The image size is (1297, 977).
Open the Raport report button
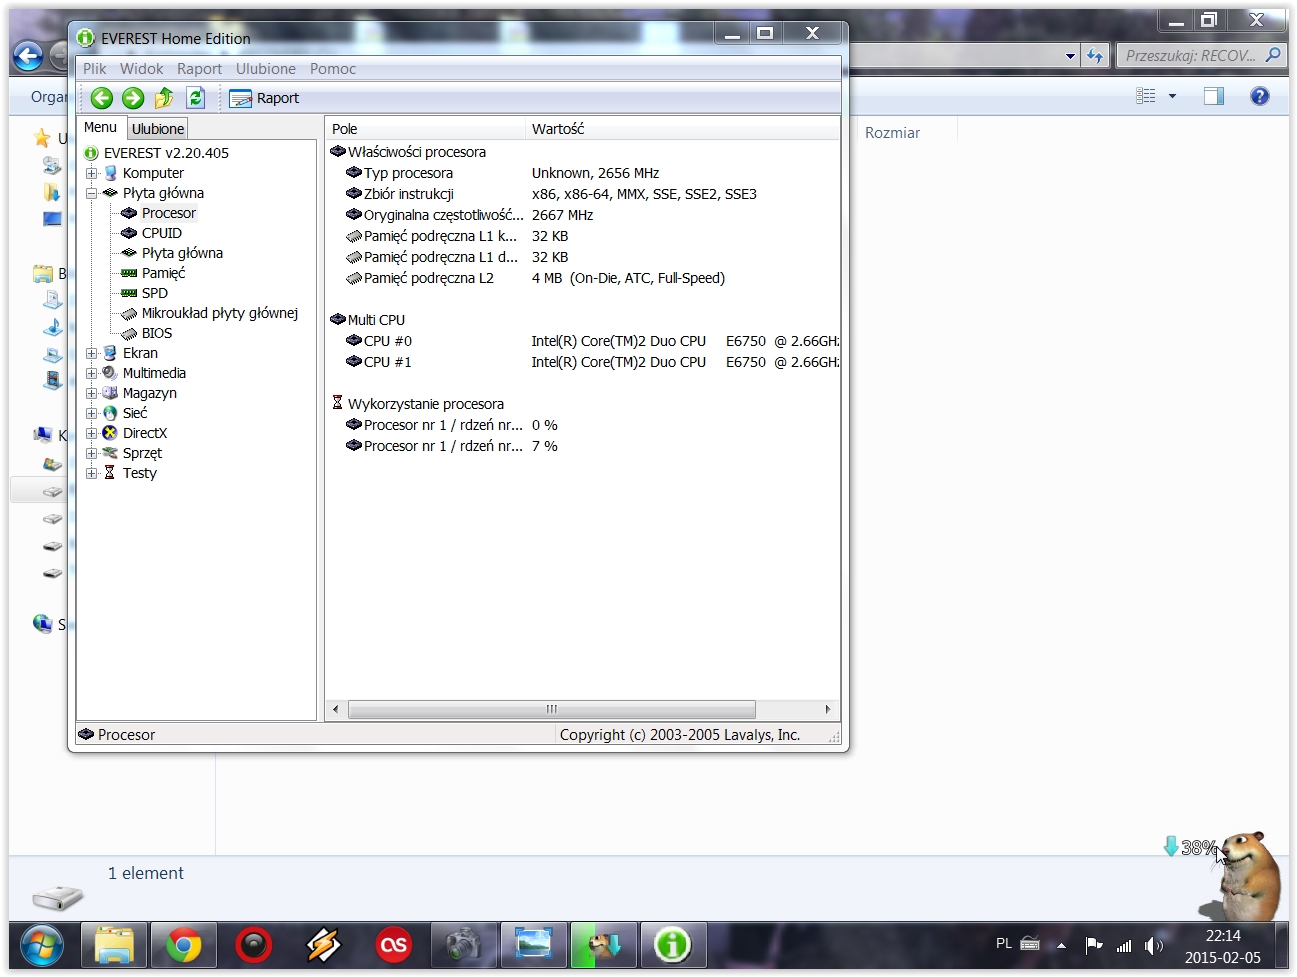tap(264, 98)
